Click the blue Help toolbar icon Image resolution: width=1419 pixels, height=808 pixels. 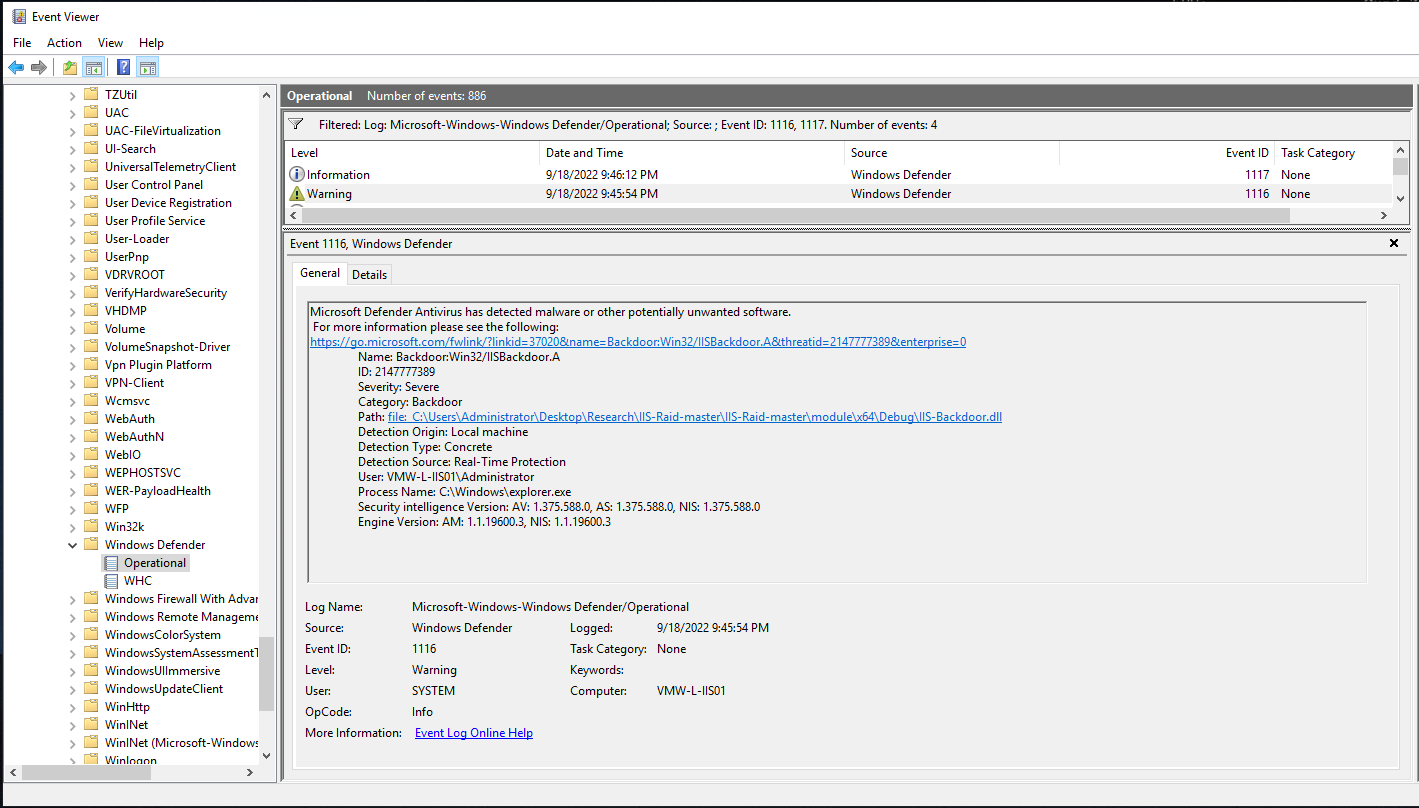(x=123, y=68)
